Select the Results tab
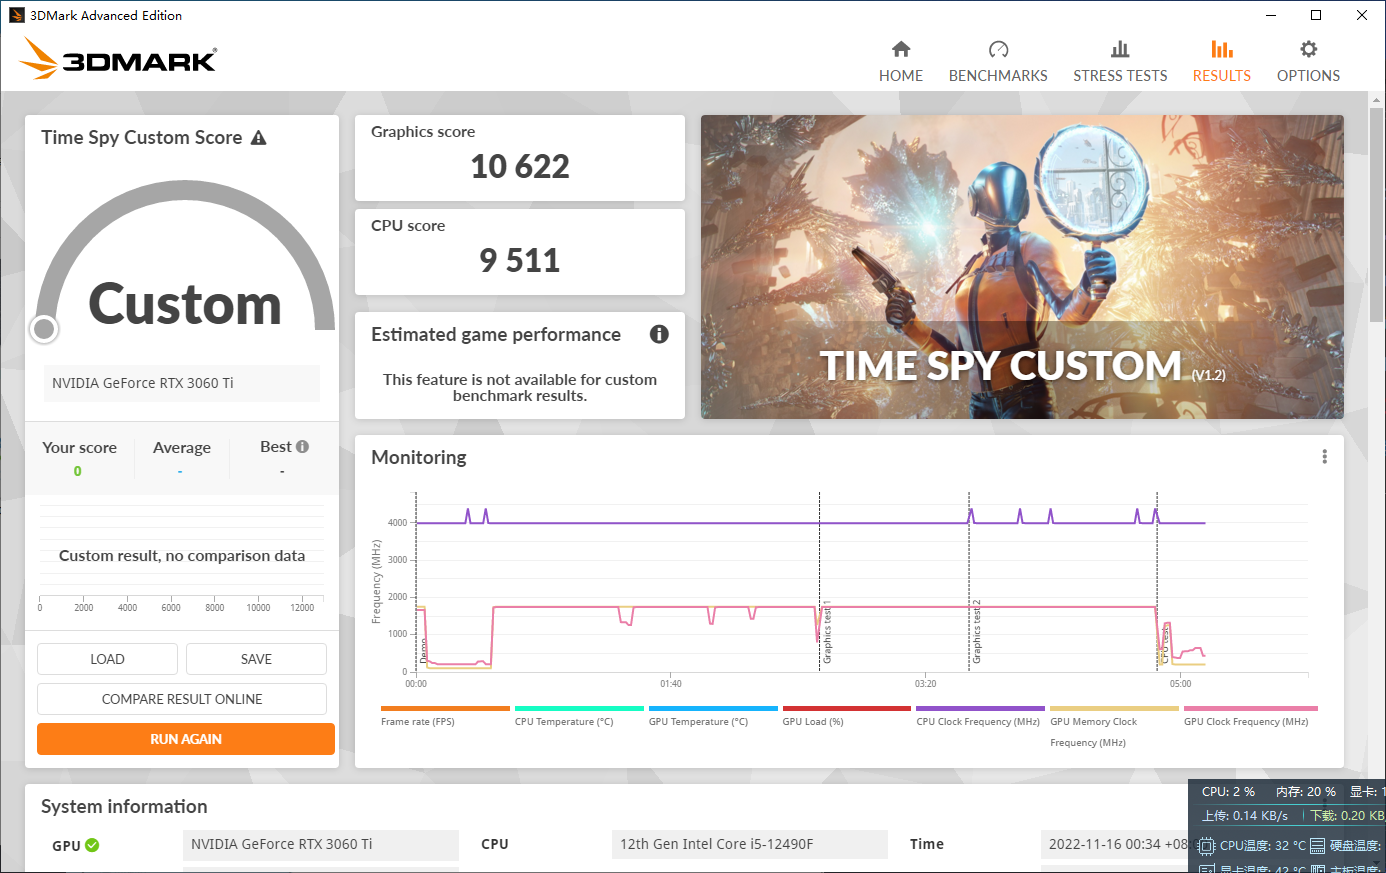 point(1221,62)
